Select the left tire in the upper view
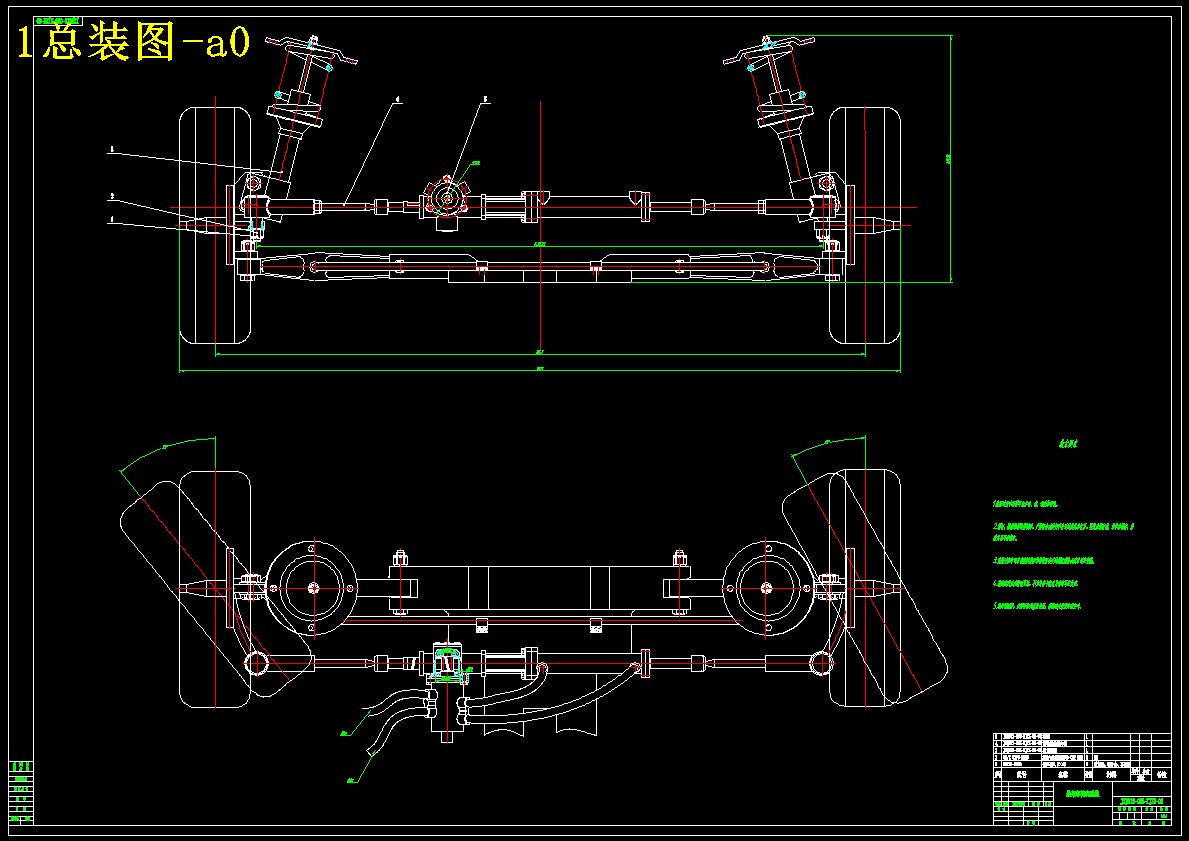The height and width of the screenshot is (841, 1189). (215, 225)
